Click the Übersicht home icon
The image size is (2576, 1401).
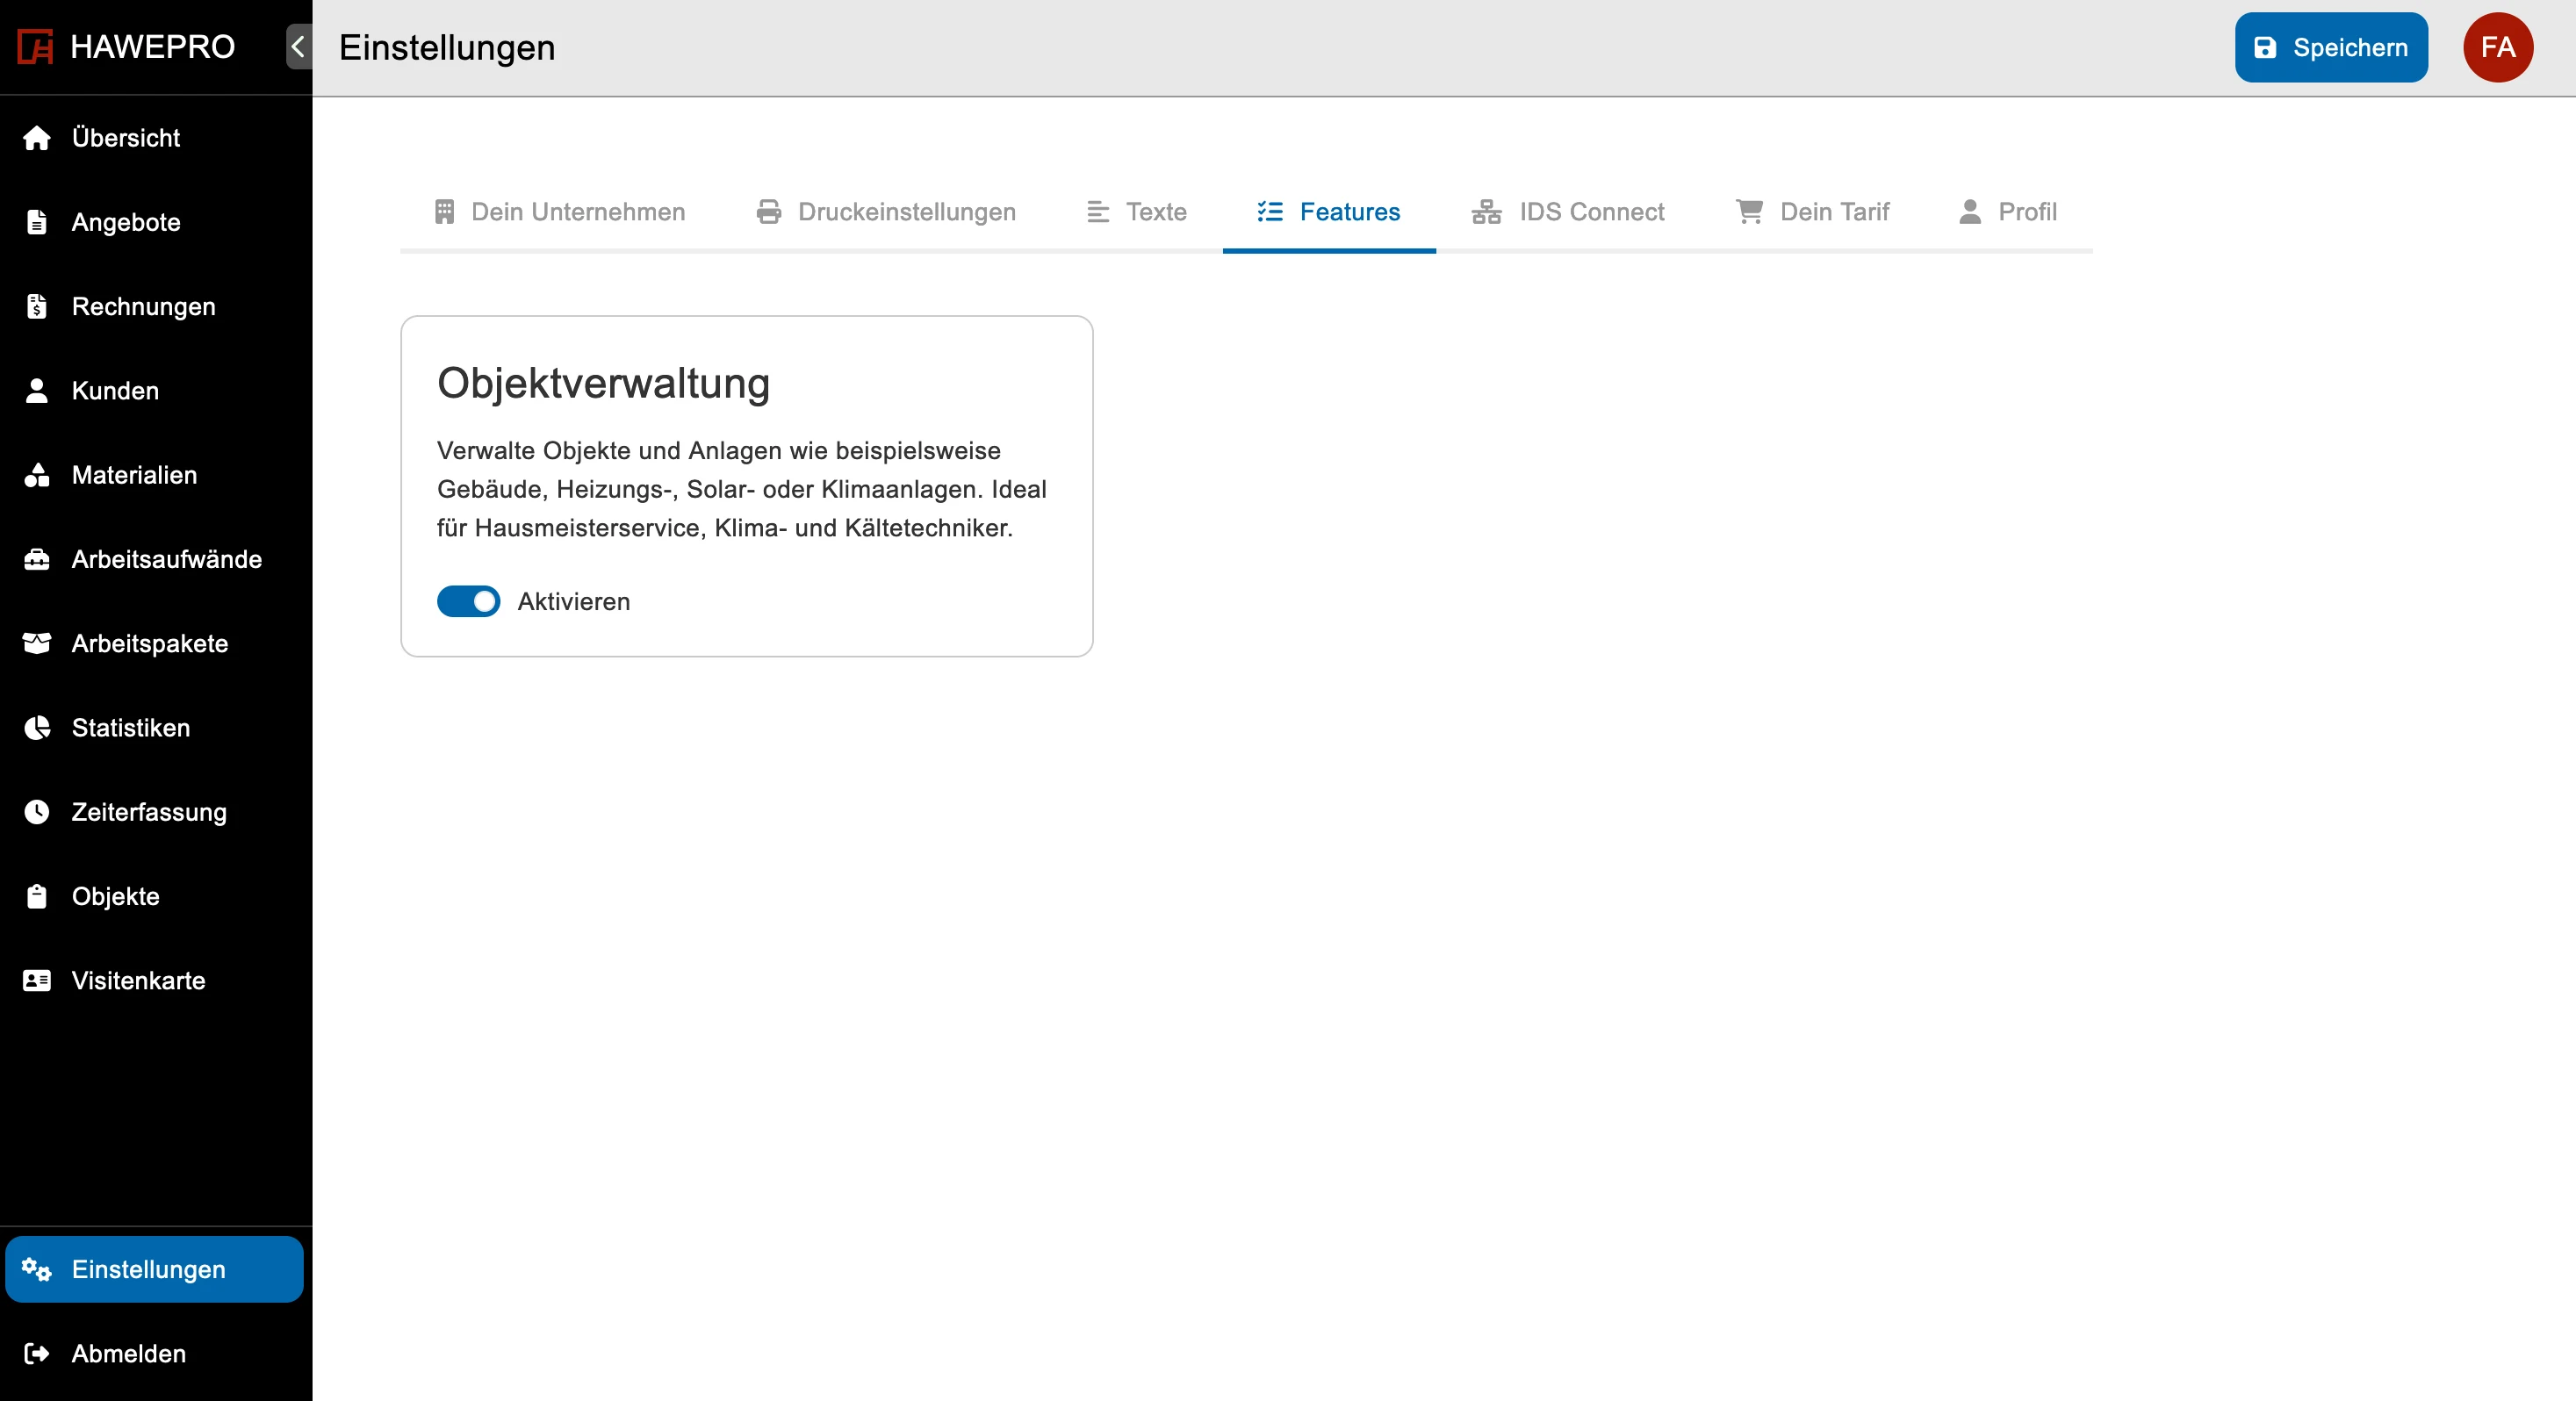coord(37,138)
